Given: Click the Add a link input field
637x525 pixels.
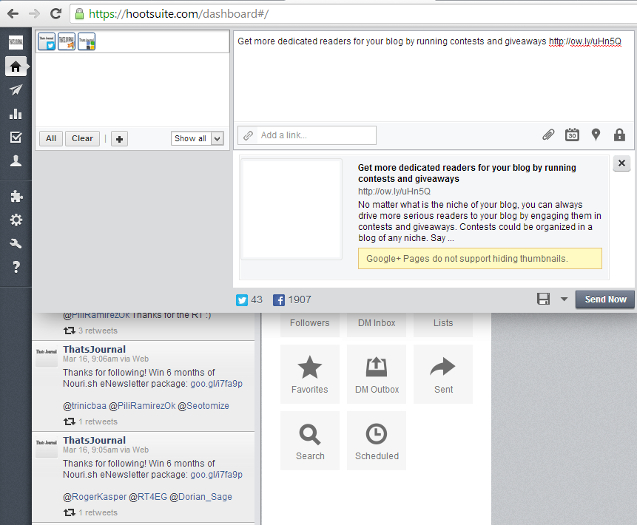Looking at the screenshot, I should tap(307, 135).
